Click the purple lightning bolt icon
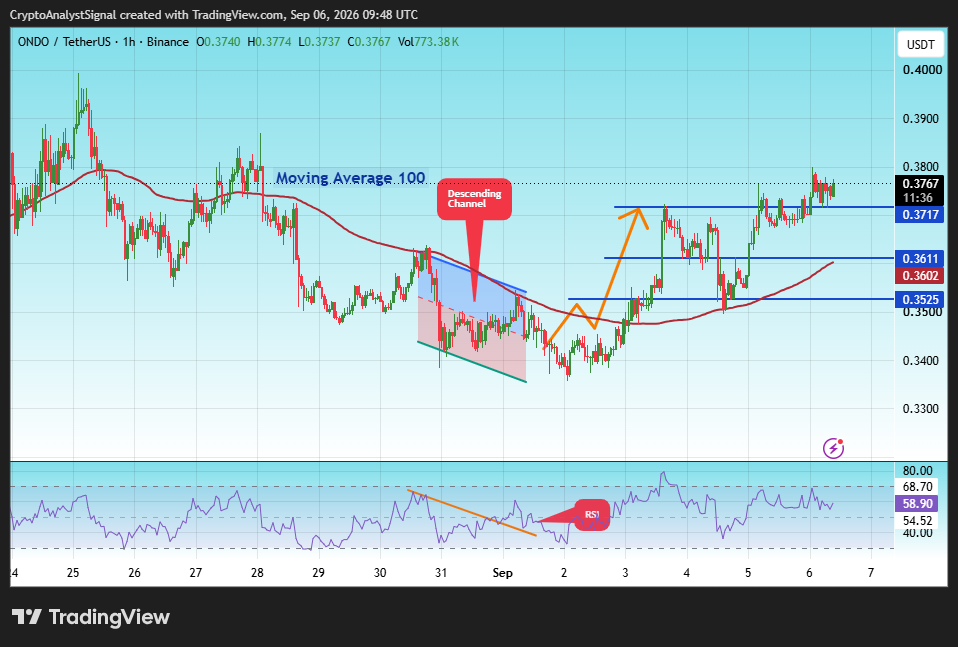Viewport: 958px width, 647px height. [833, 448]
